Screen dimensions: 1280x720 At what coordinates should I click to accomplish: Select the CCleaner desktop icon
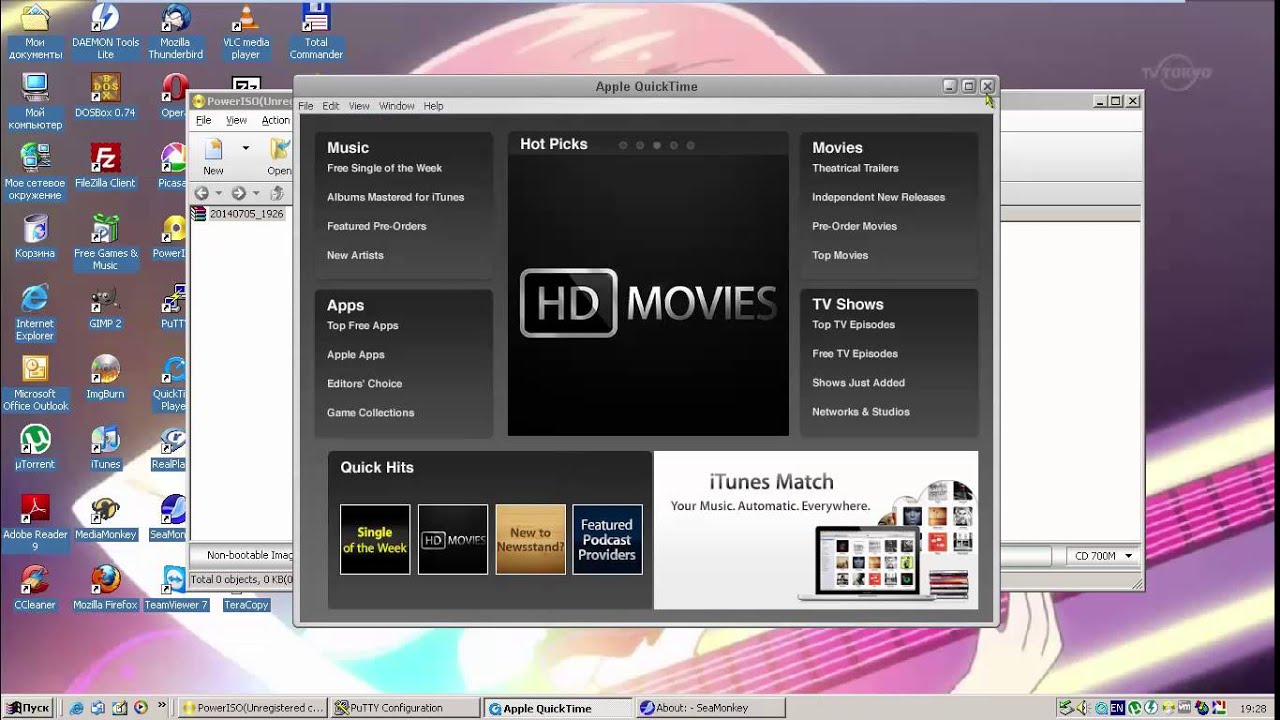pyautogui.click(x=35, y=587)
